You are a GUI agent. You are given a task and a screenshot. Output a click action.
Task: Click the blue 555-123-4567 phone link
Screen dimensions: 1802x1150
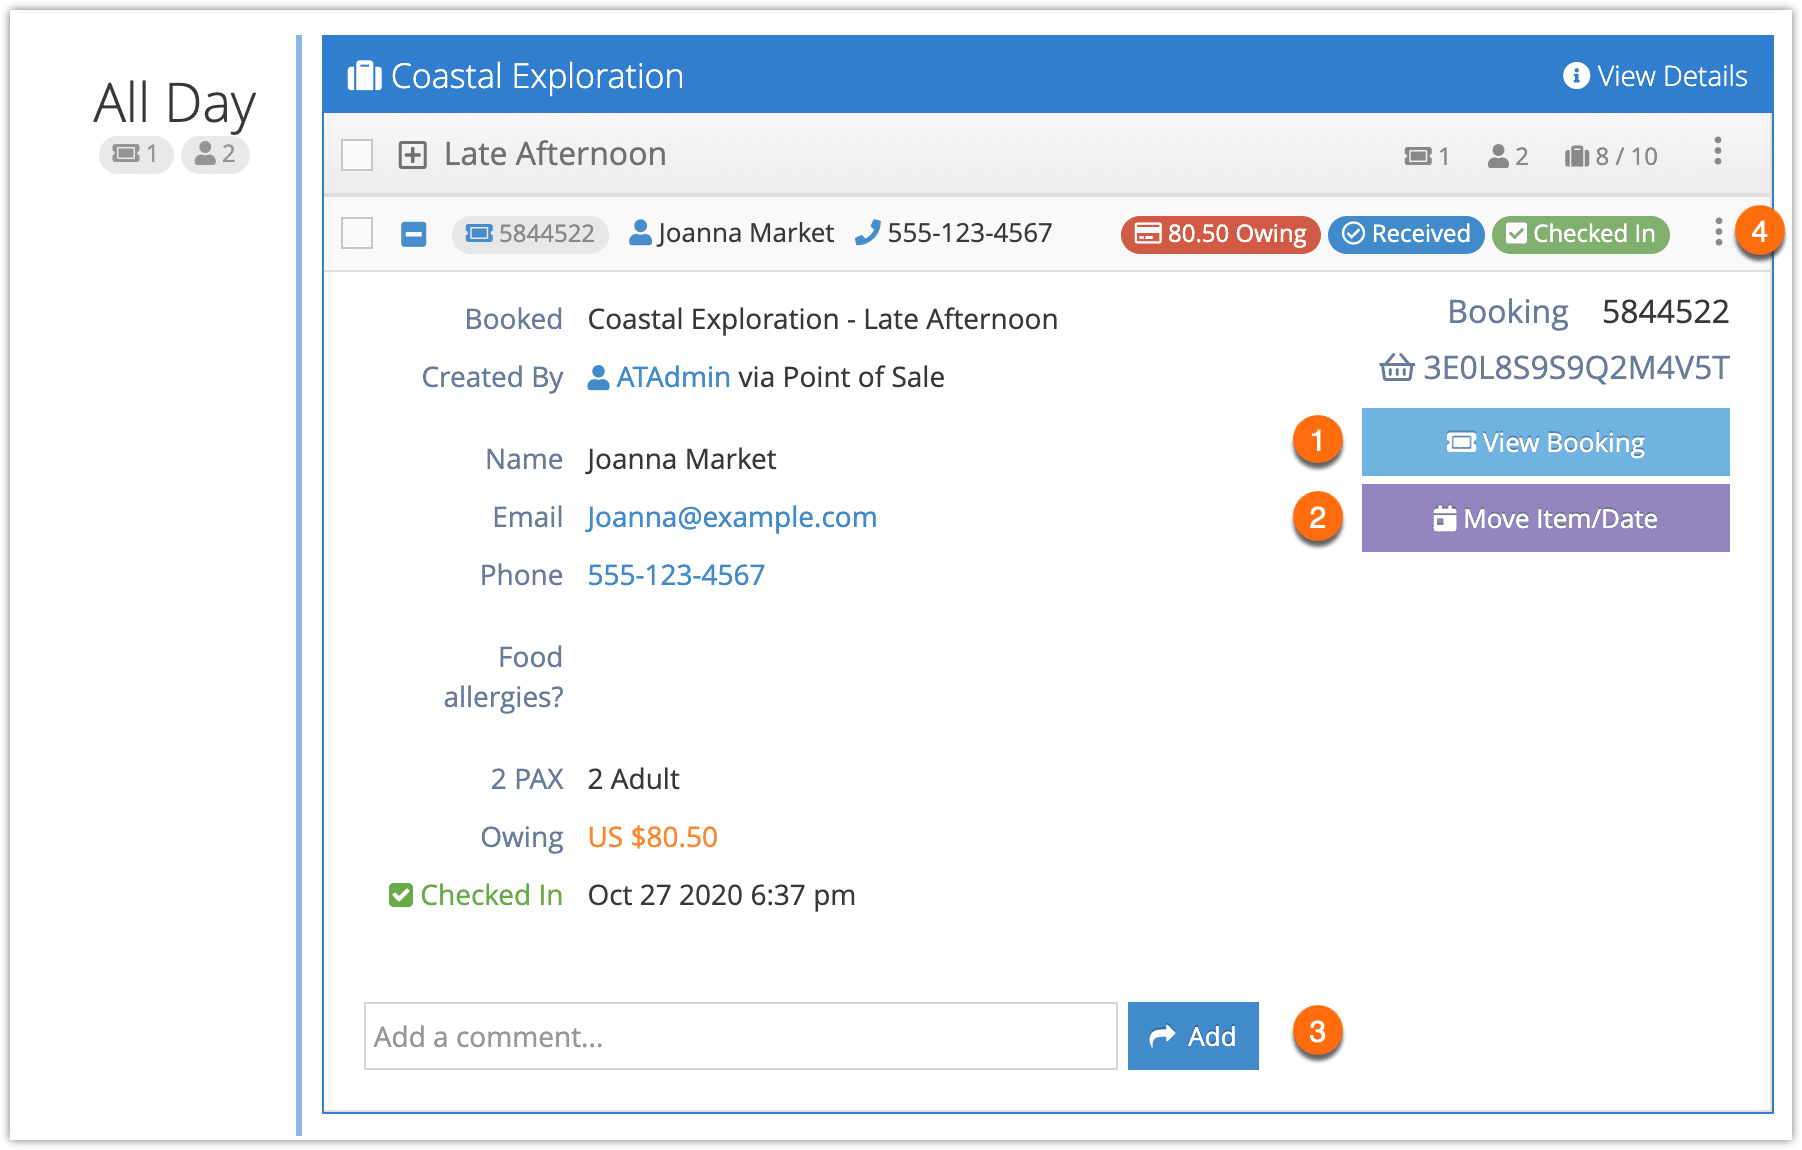point(676,575)
